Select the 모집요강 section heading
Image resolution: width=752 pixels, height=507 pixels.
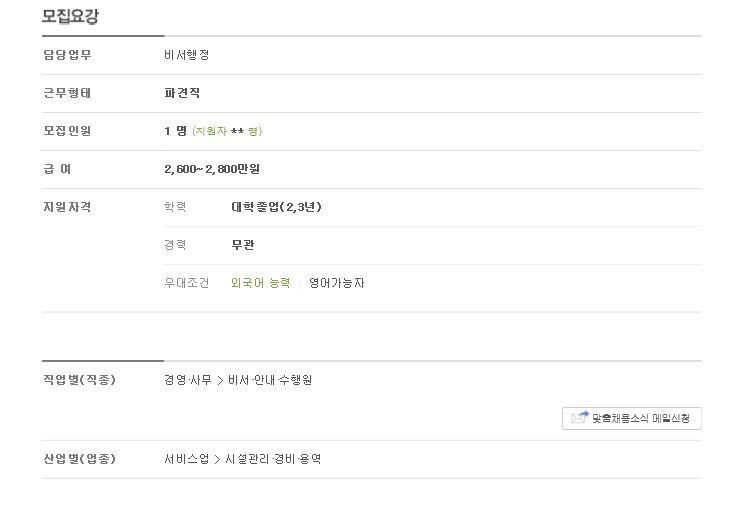tap(70, 16)
